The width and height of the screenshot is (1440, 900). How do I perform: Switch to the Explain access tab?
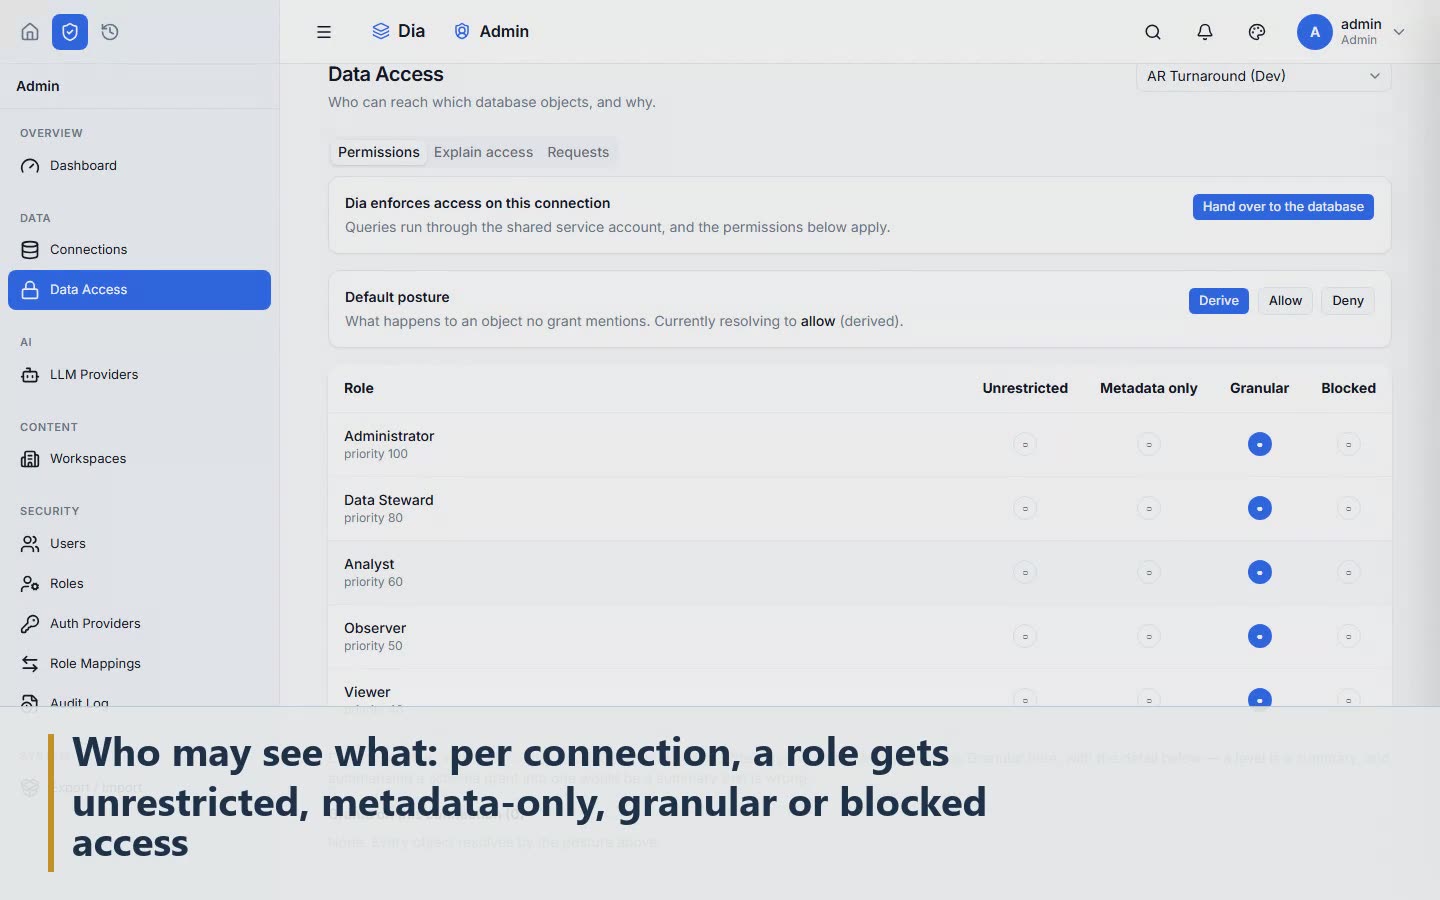[483, 152]
